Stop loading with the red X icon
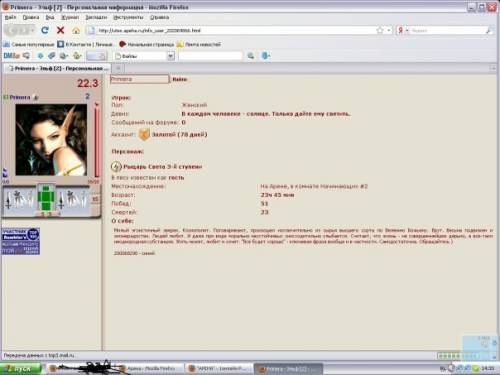500x375 pixels. click(x=60, y=30)
